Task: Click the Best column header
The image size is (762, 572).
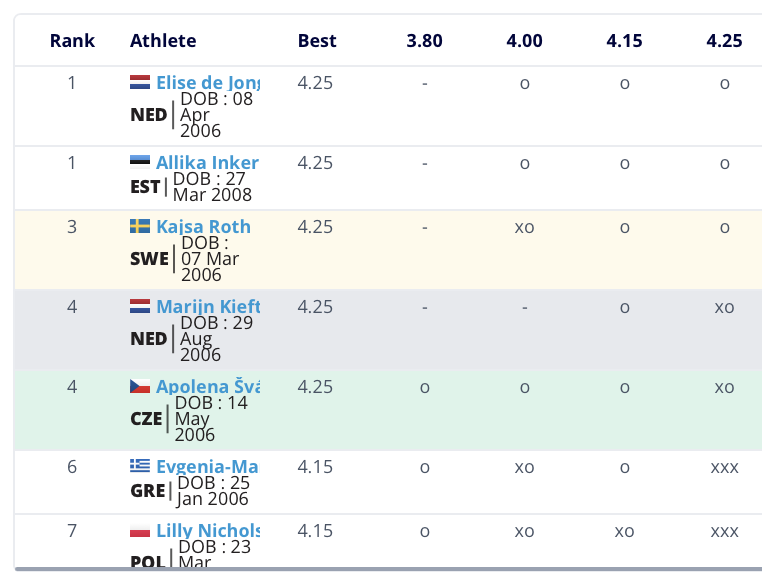Action: click(x=317, y=41)
